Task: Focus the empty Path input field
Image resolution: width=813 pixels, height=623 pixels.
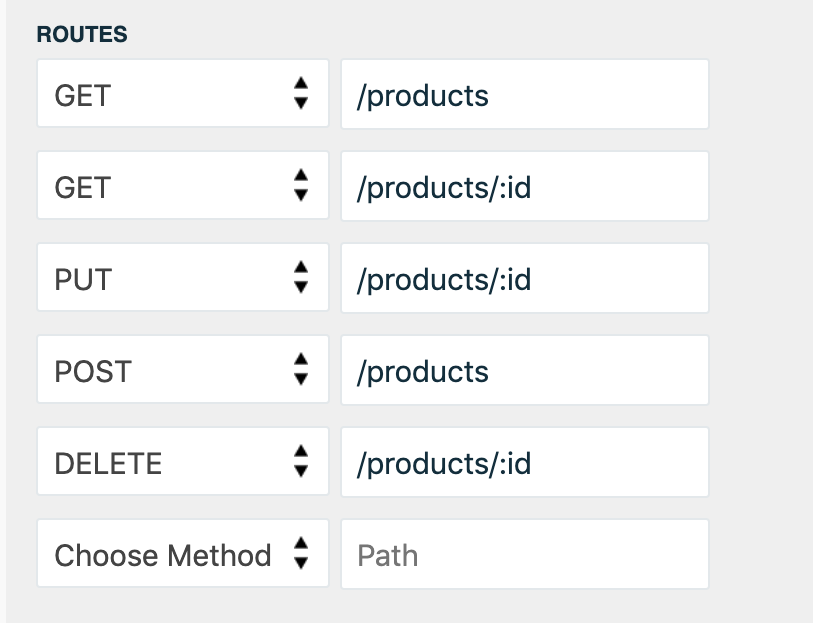Action: pyautogui.click(x=524, y=555)
